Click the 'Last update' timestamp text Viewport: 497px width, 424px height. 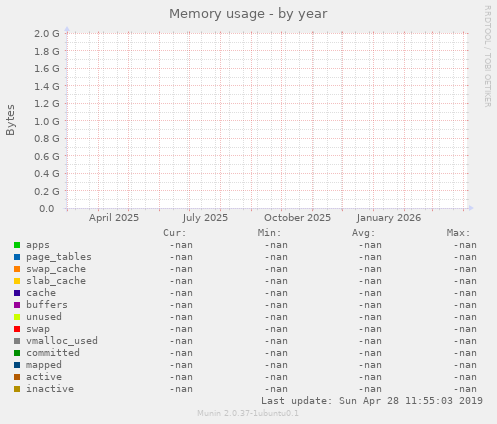click(372, 401)
